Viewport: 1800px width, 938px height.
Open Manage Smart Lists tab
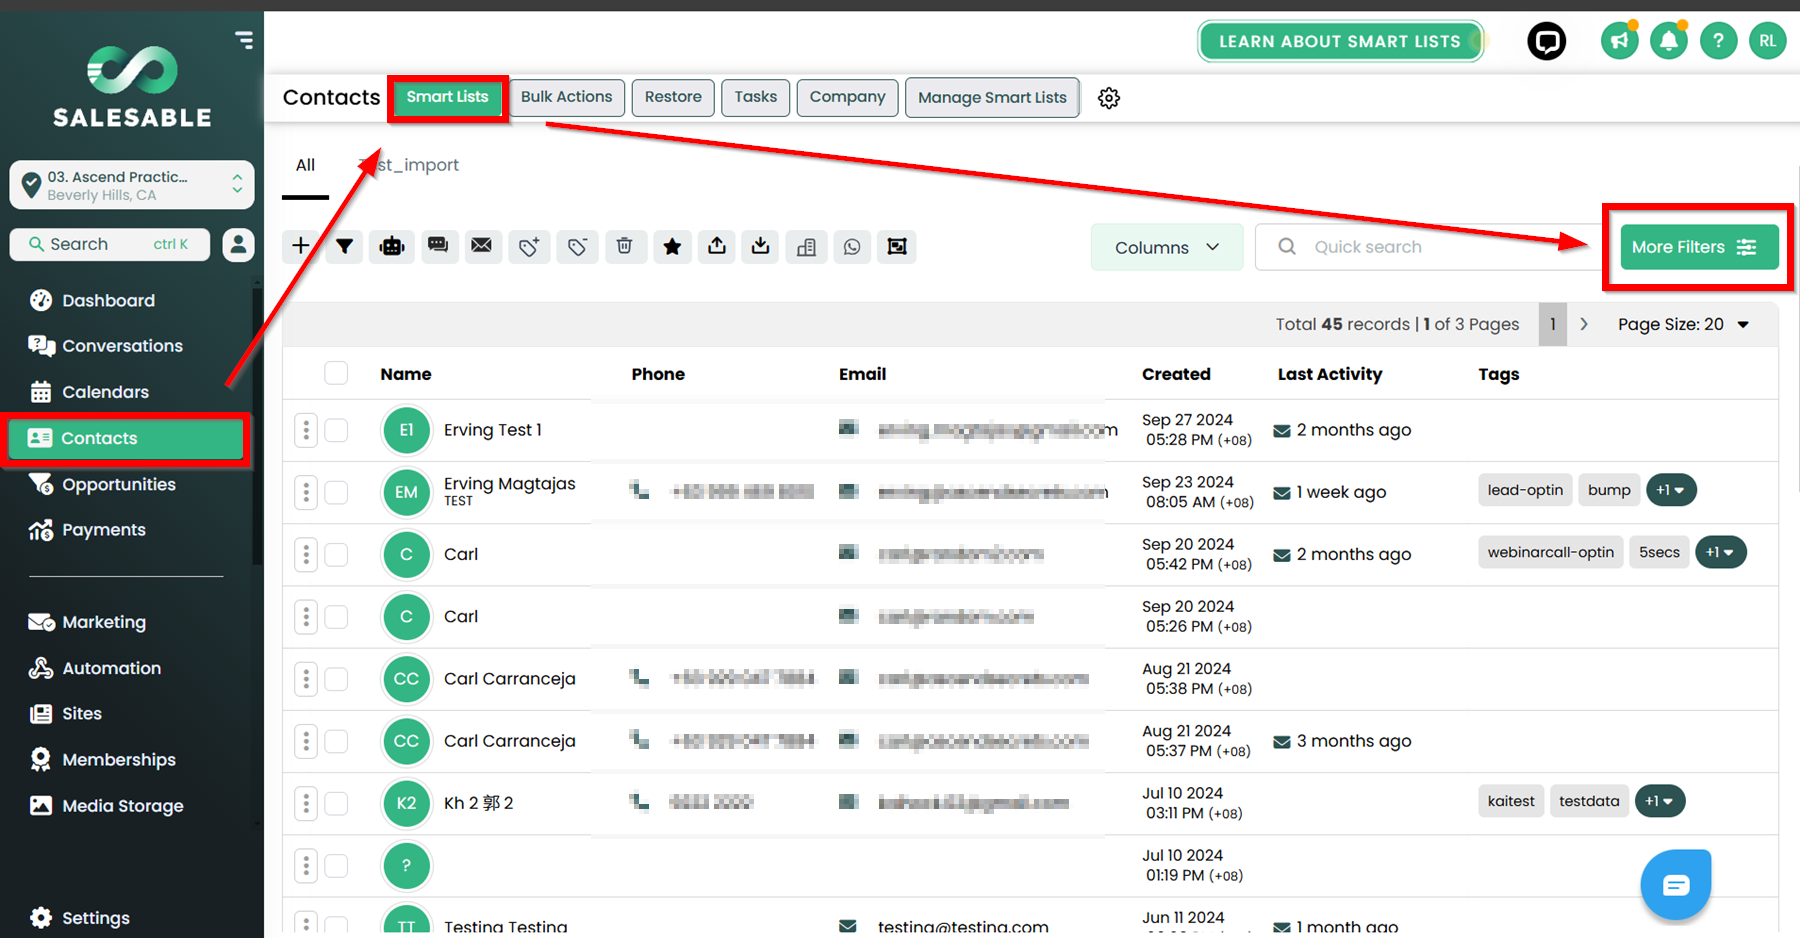[992, 98]
